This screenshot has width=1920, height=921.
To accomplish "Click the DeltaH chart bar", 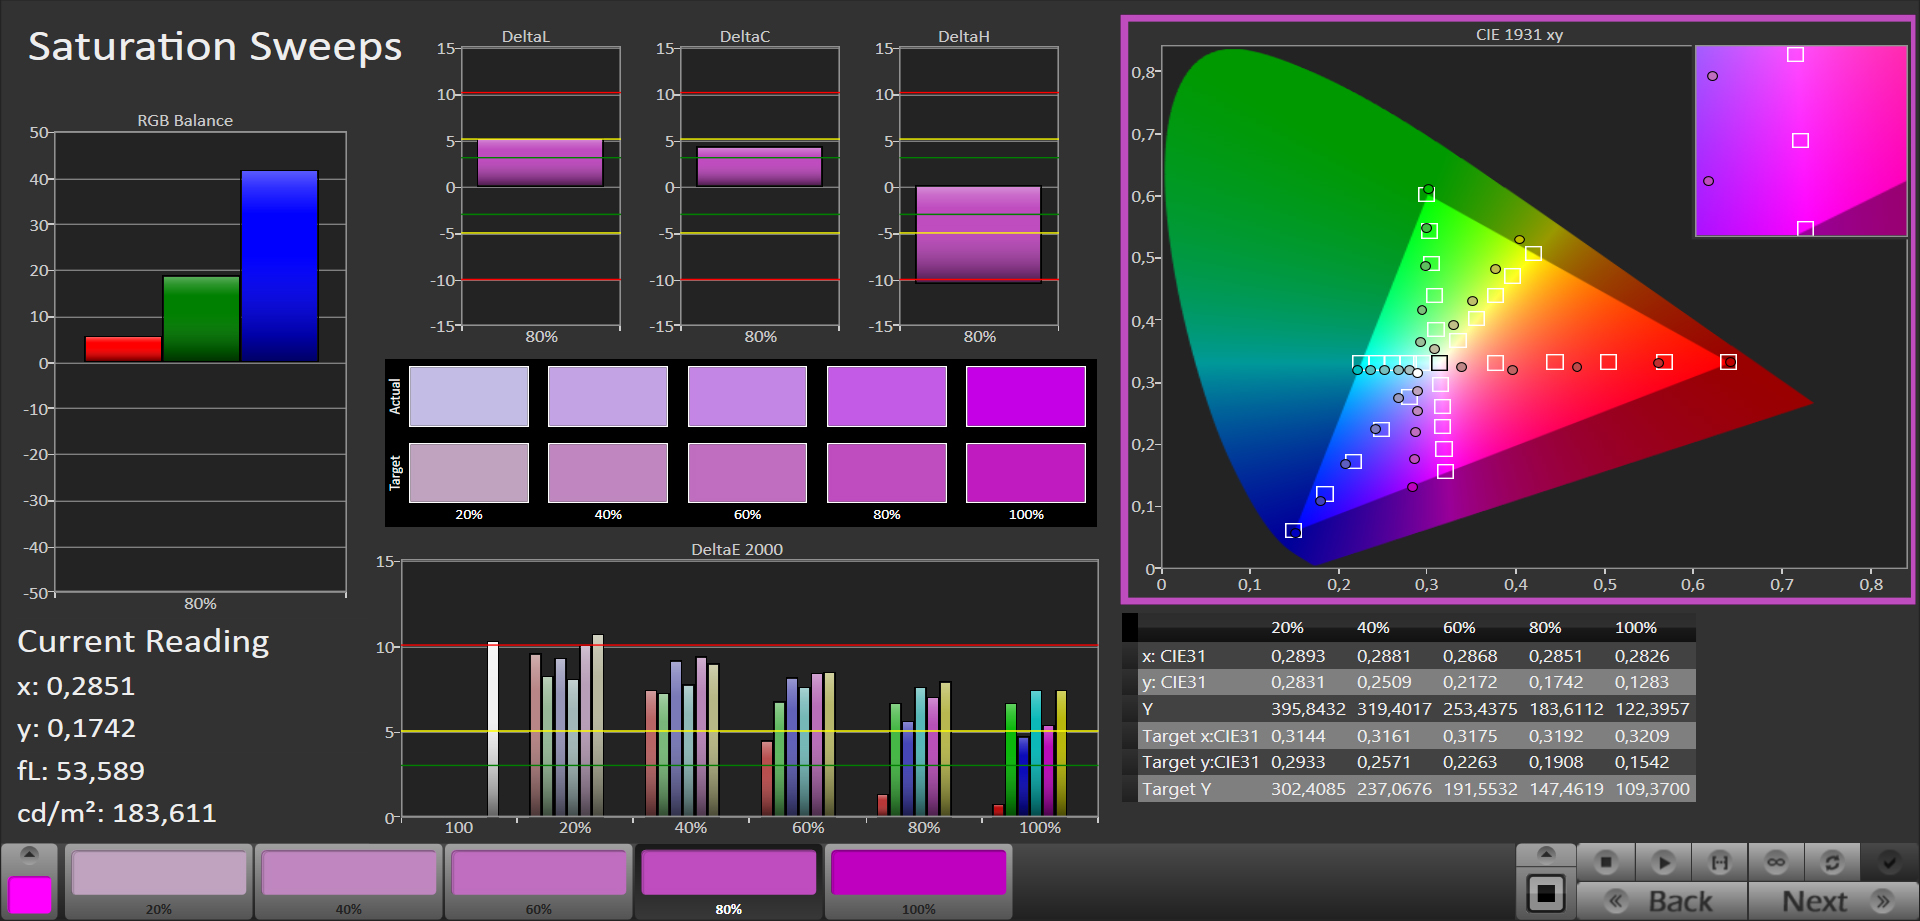I will (x=978, y=234).
